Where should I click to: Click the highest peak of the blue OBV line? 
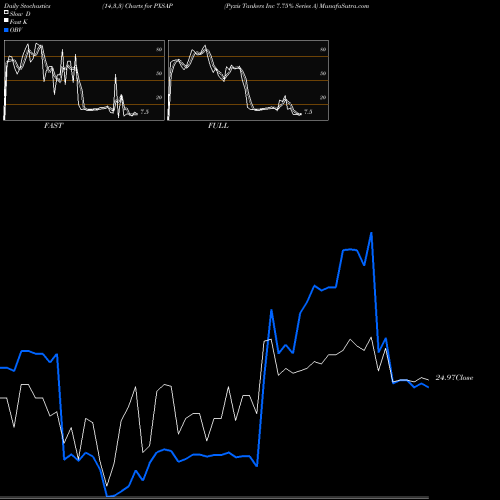[x=371, y=233]
